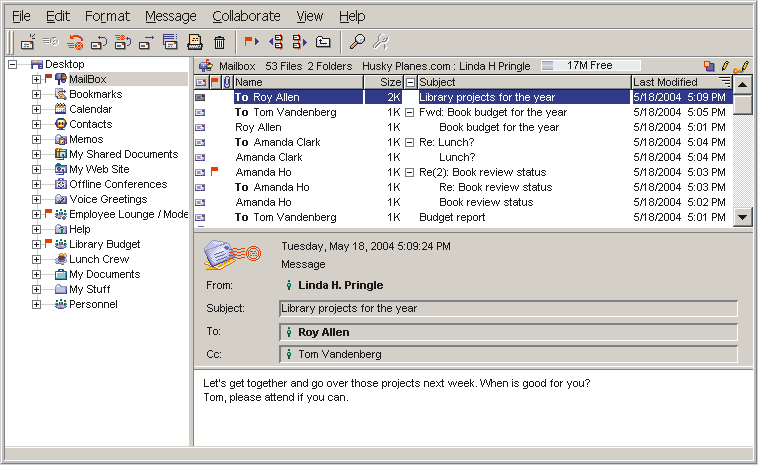The height and width of the screenshot is (465, 758).
Task: Click the Subject field in message preview
Action: (509, 309)
